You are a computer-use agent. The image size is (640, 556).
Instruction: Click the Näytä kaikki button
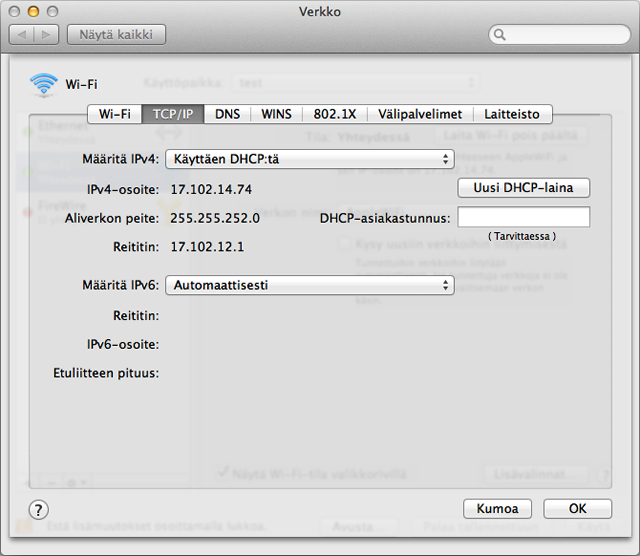coord(116,35)
